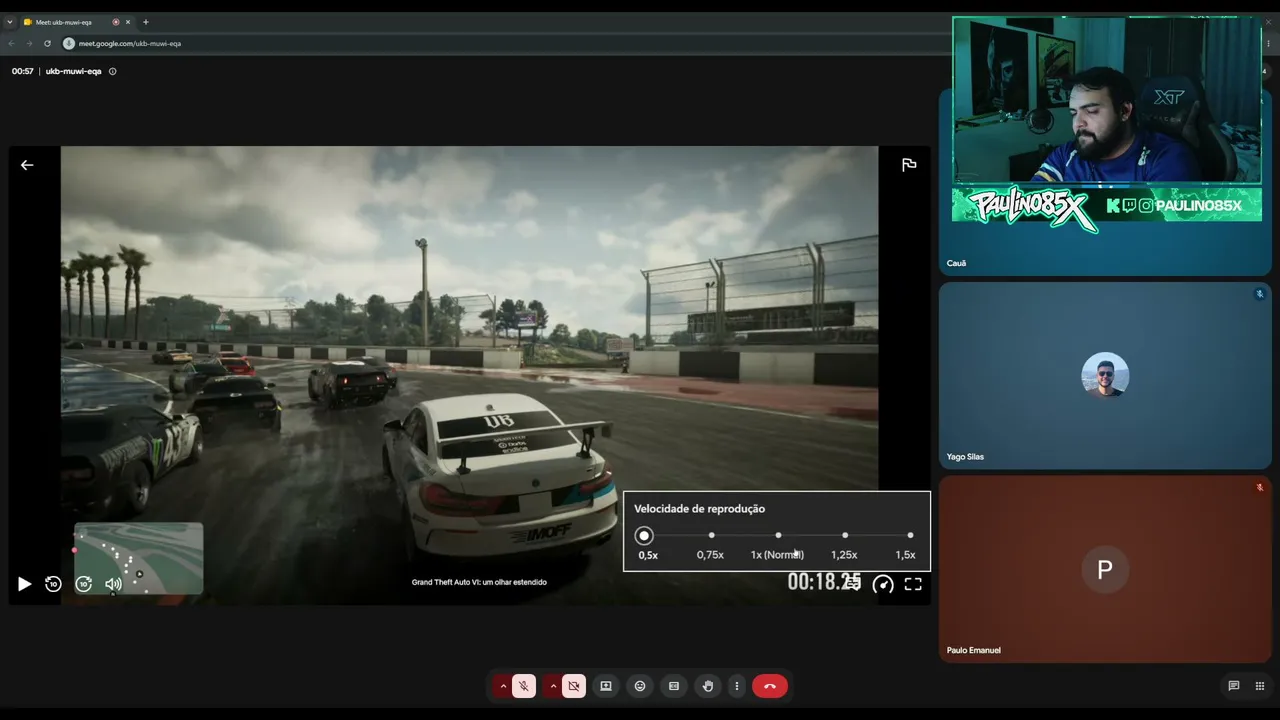Open the playback speed gauge icon

pos(883,584)
